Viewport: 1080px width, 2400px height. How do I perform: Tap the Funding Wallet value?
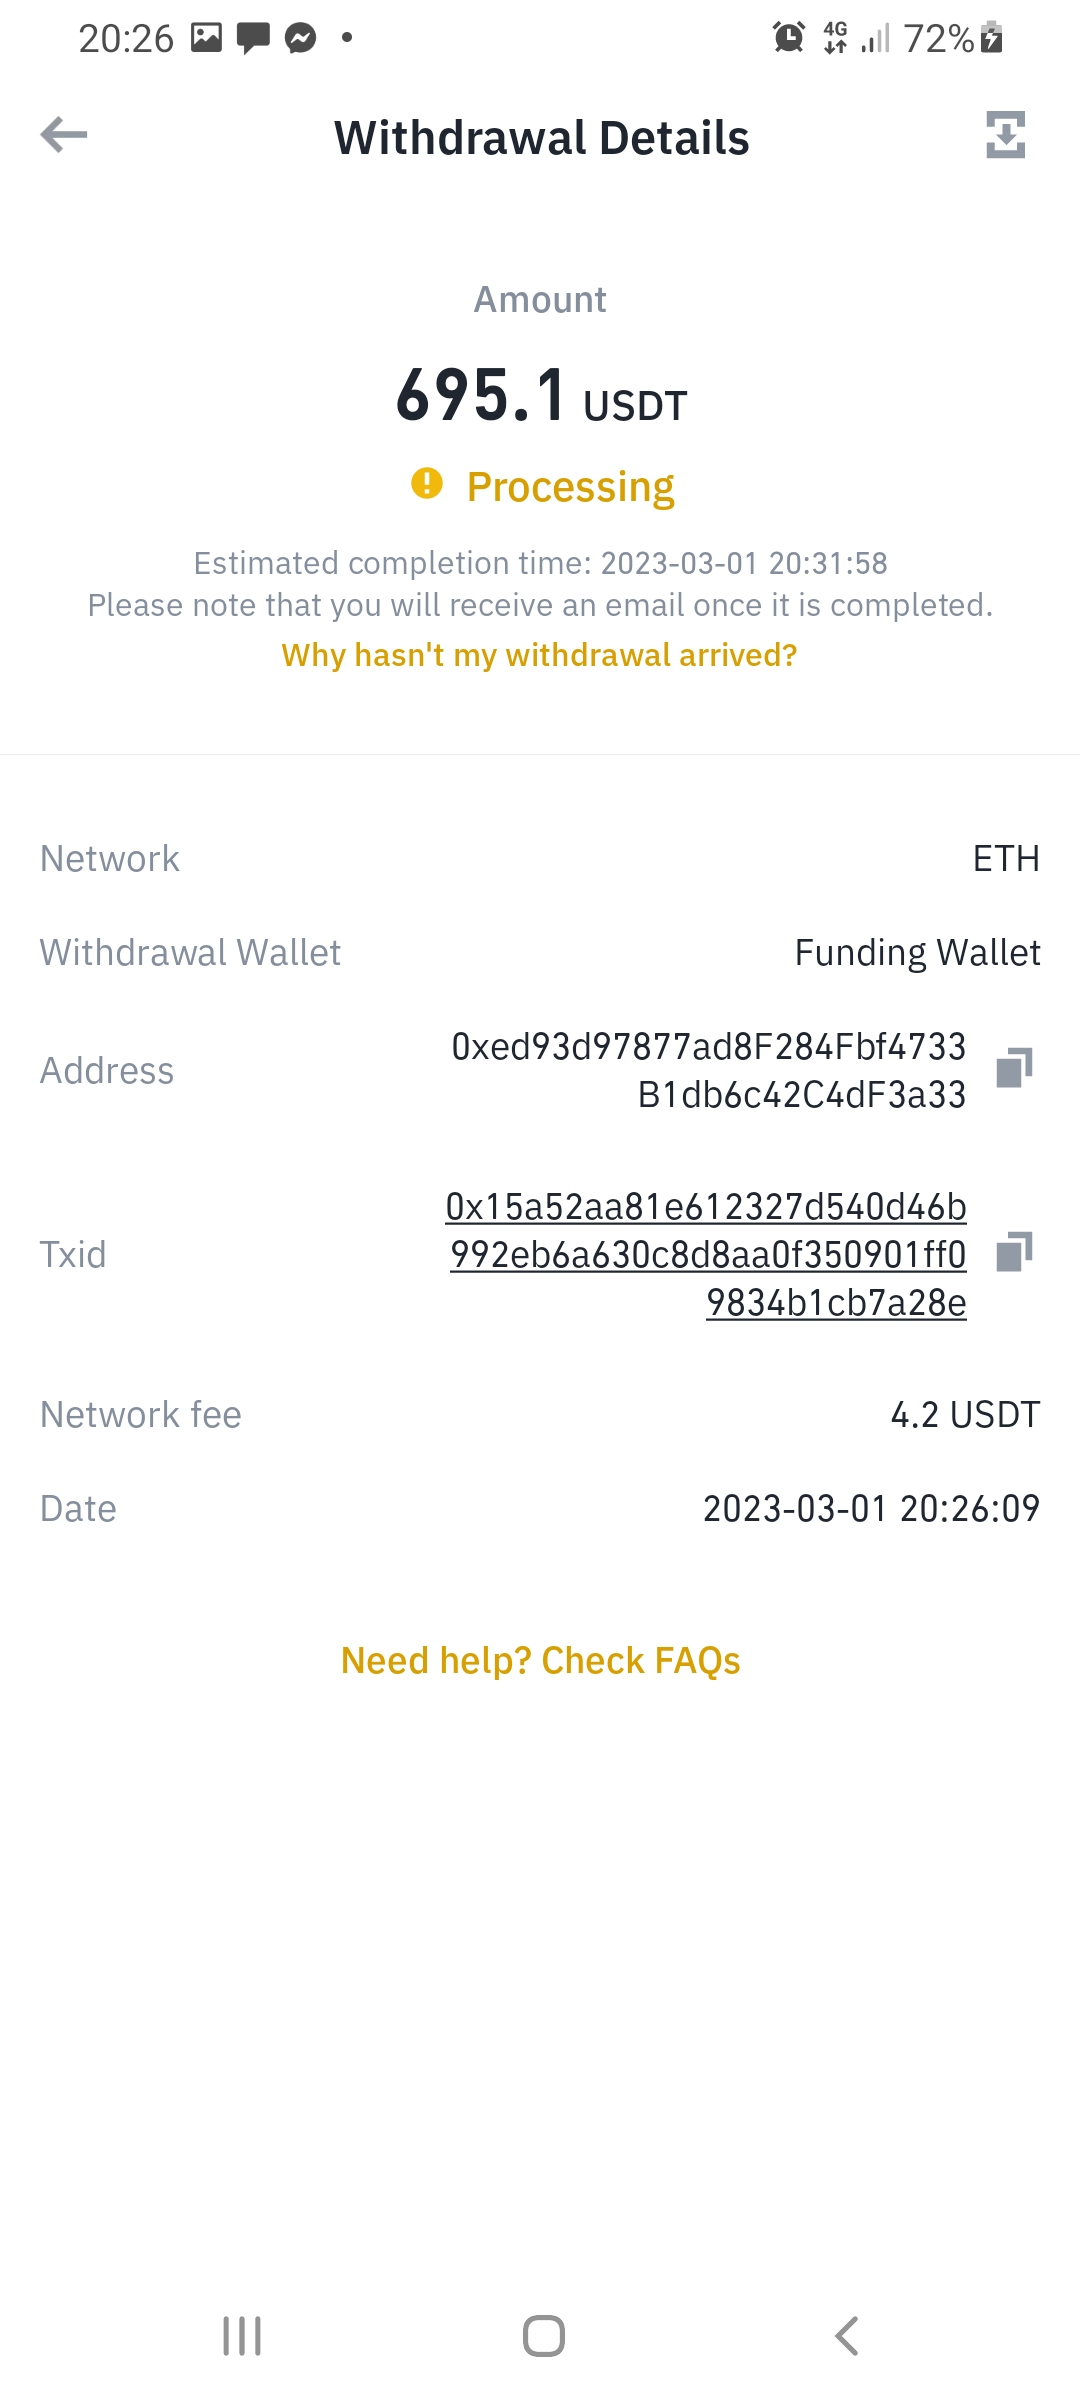(x=917, y=953)
